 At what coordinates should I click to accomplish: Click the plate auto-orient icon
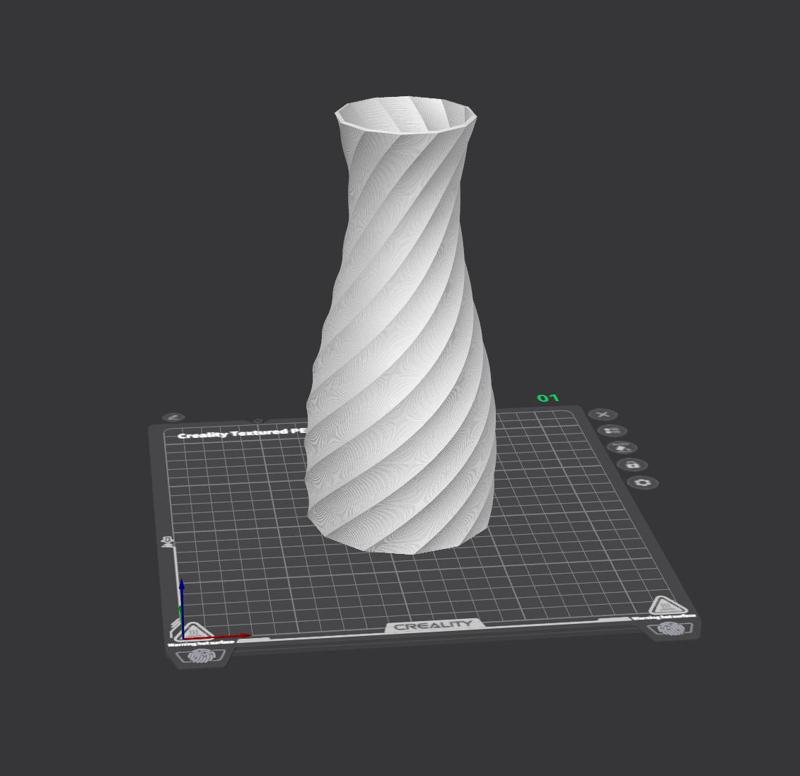click(622, 448)
